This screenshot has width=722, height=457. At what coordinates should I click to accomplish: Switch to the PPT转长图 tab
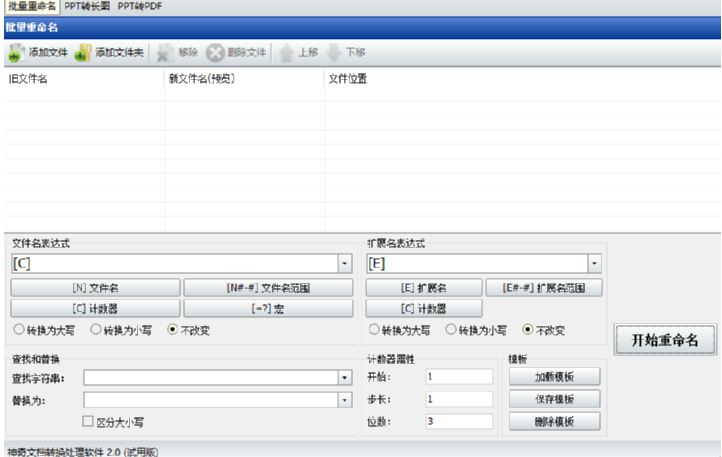(x=87, y=6)
